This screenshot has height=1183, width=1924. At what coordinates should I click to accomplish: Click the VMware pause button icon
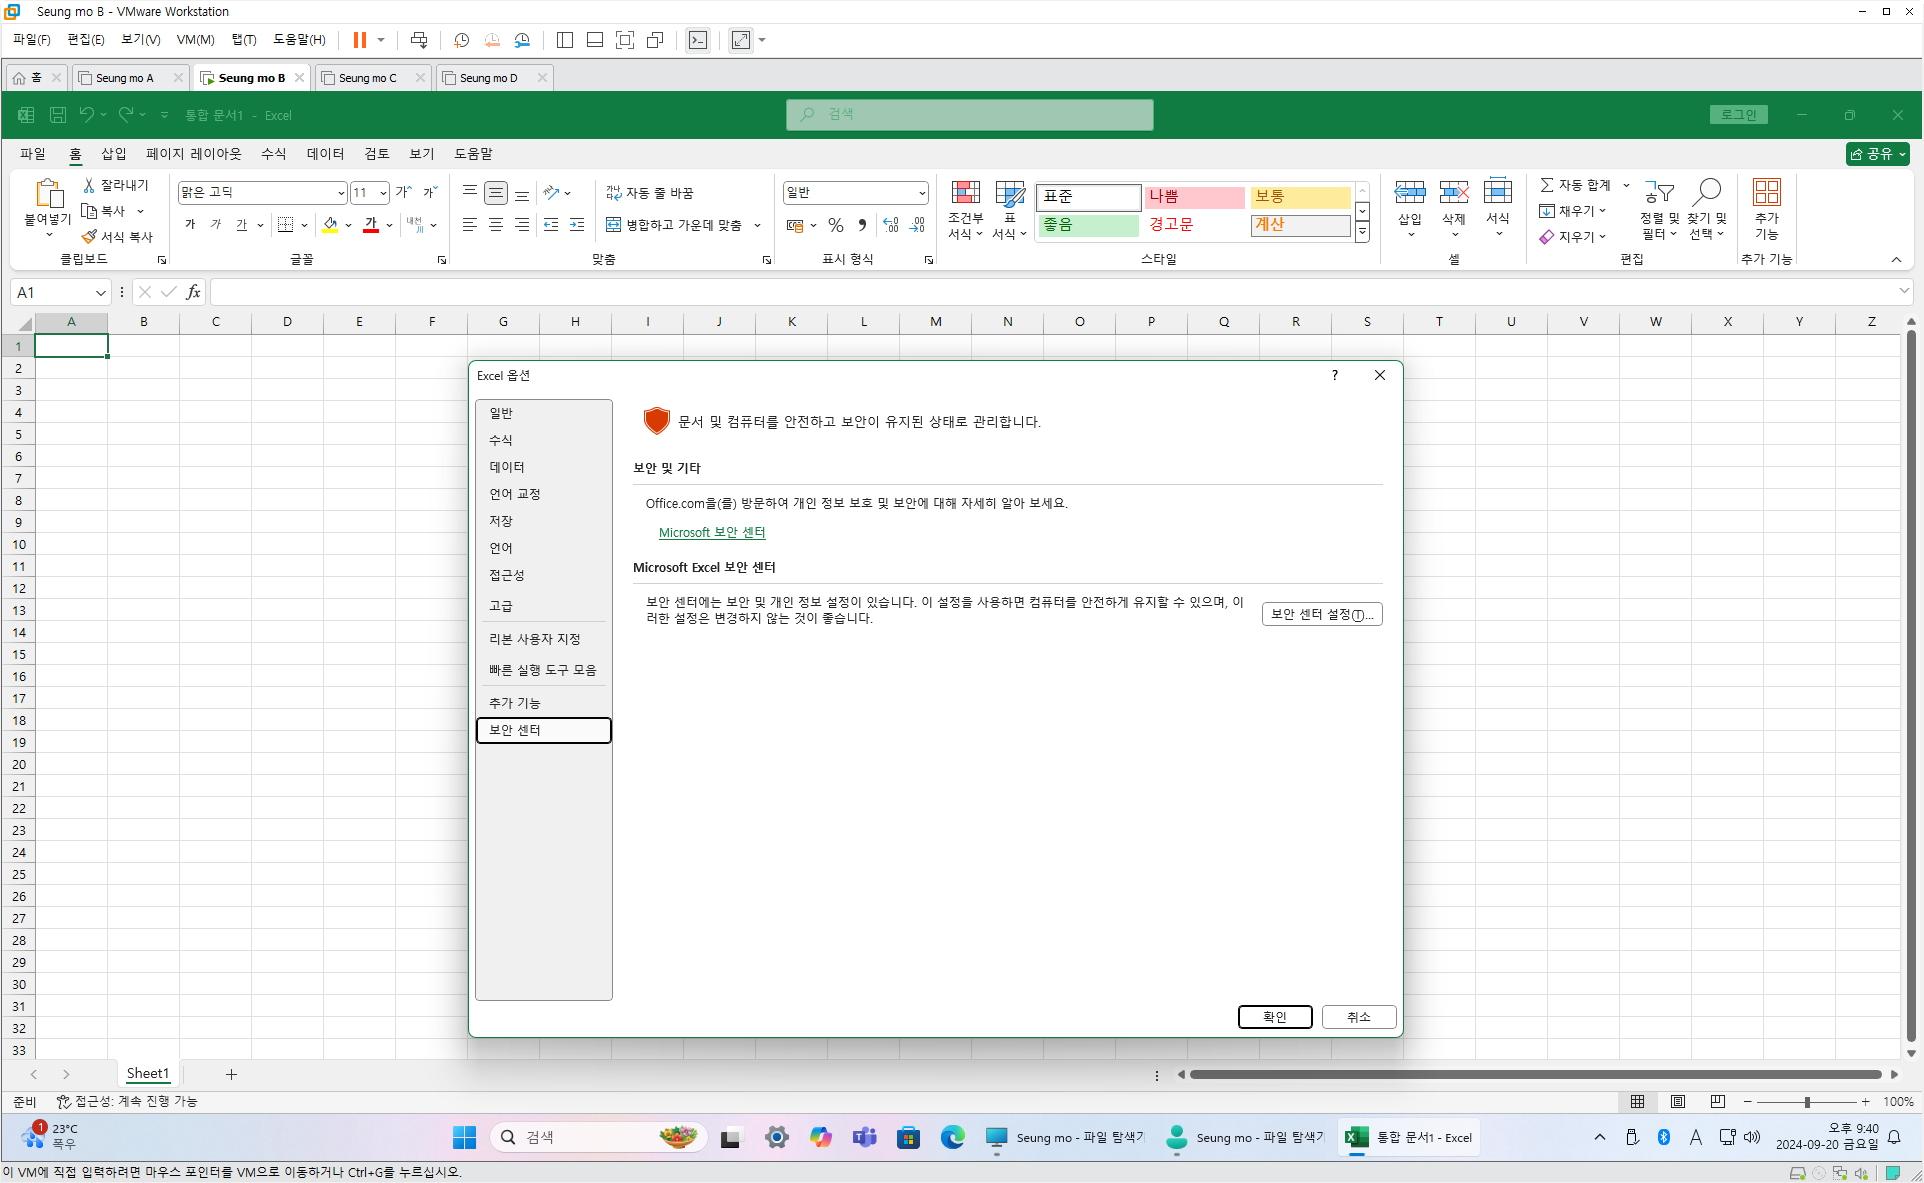360,40
